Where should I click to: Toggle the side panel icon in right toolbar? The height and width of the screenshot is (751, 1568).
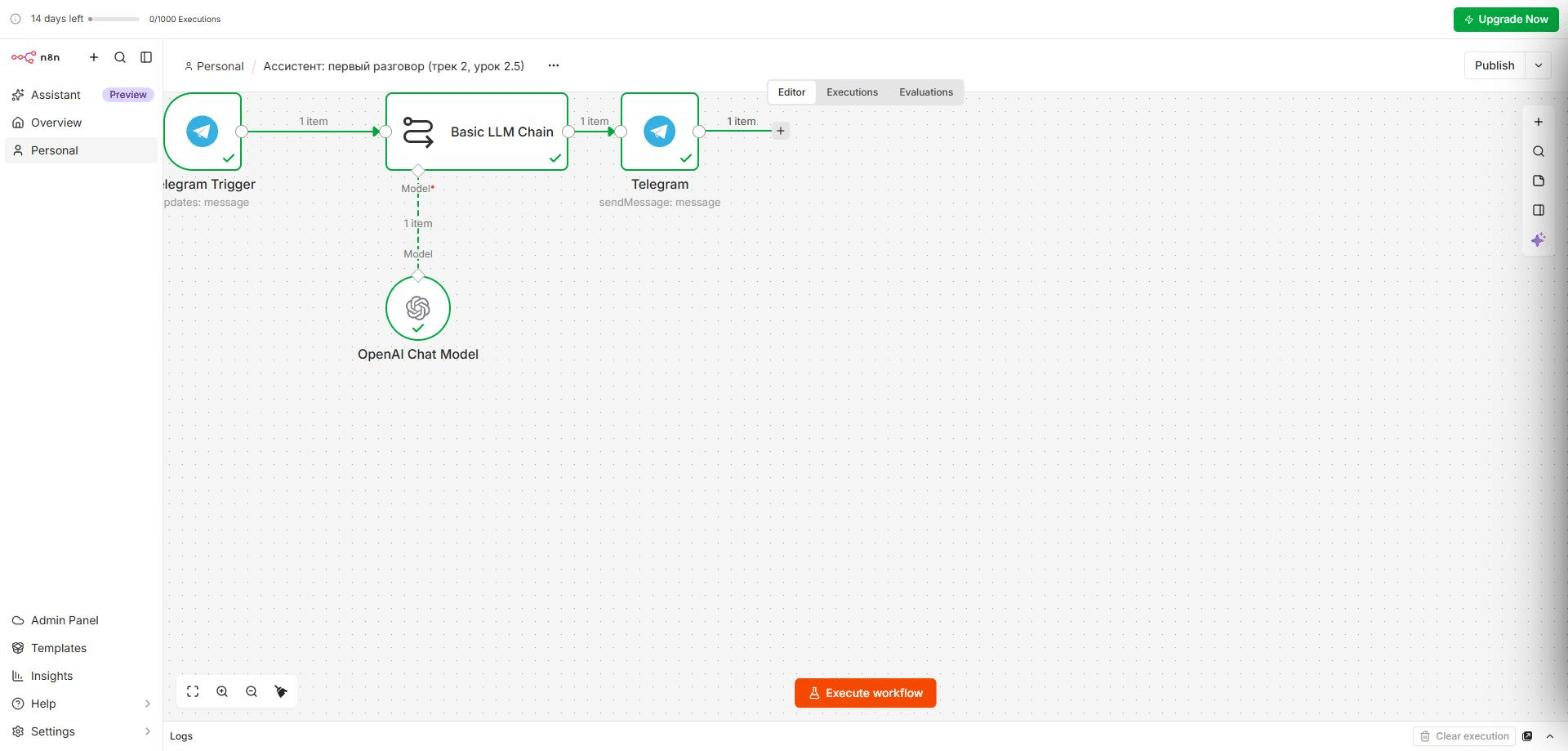(x=1538, y=210)
